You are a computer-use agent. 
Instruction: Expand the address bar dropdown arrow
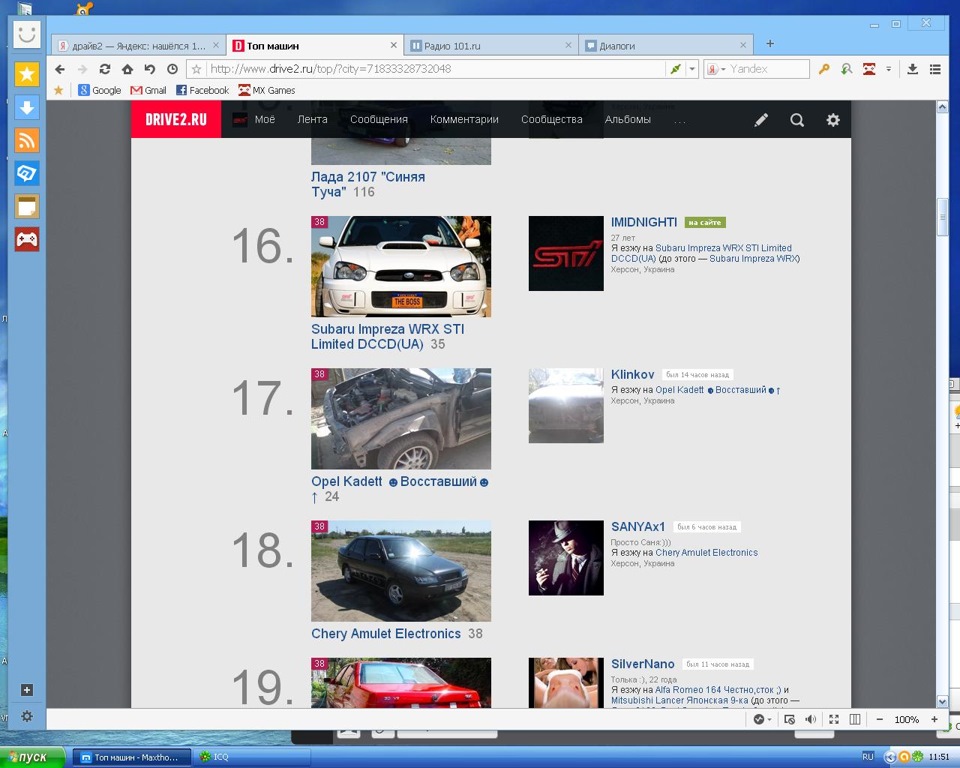(x=692, y=69)
